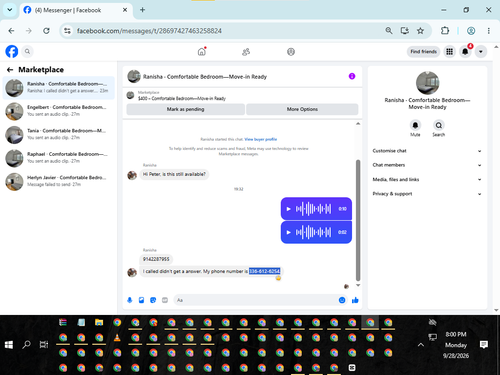Open Herlyn Javier conversation in the list
This screenshot has width=500, height=375.
(59, 181)
